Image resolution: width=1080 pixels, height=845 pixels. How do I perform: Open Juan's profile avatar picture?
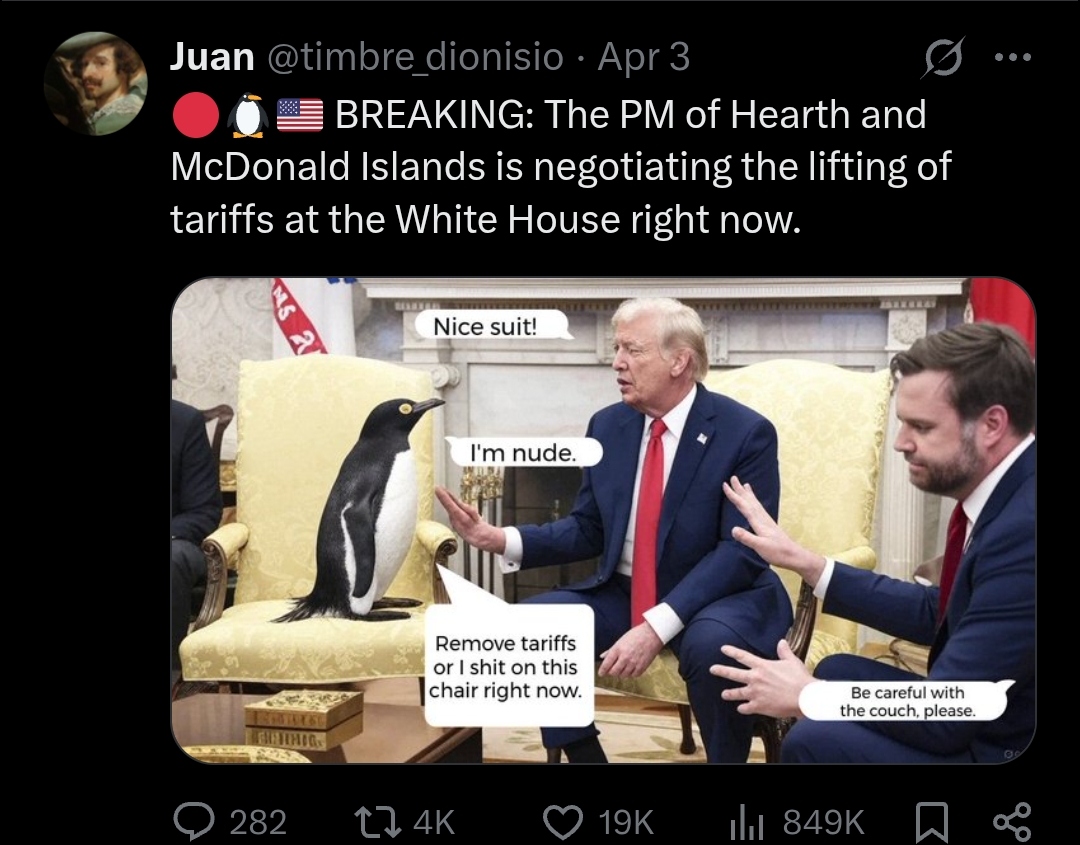coord(96,83)
